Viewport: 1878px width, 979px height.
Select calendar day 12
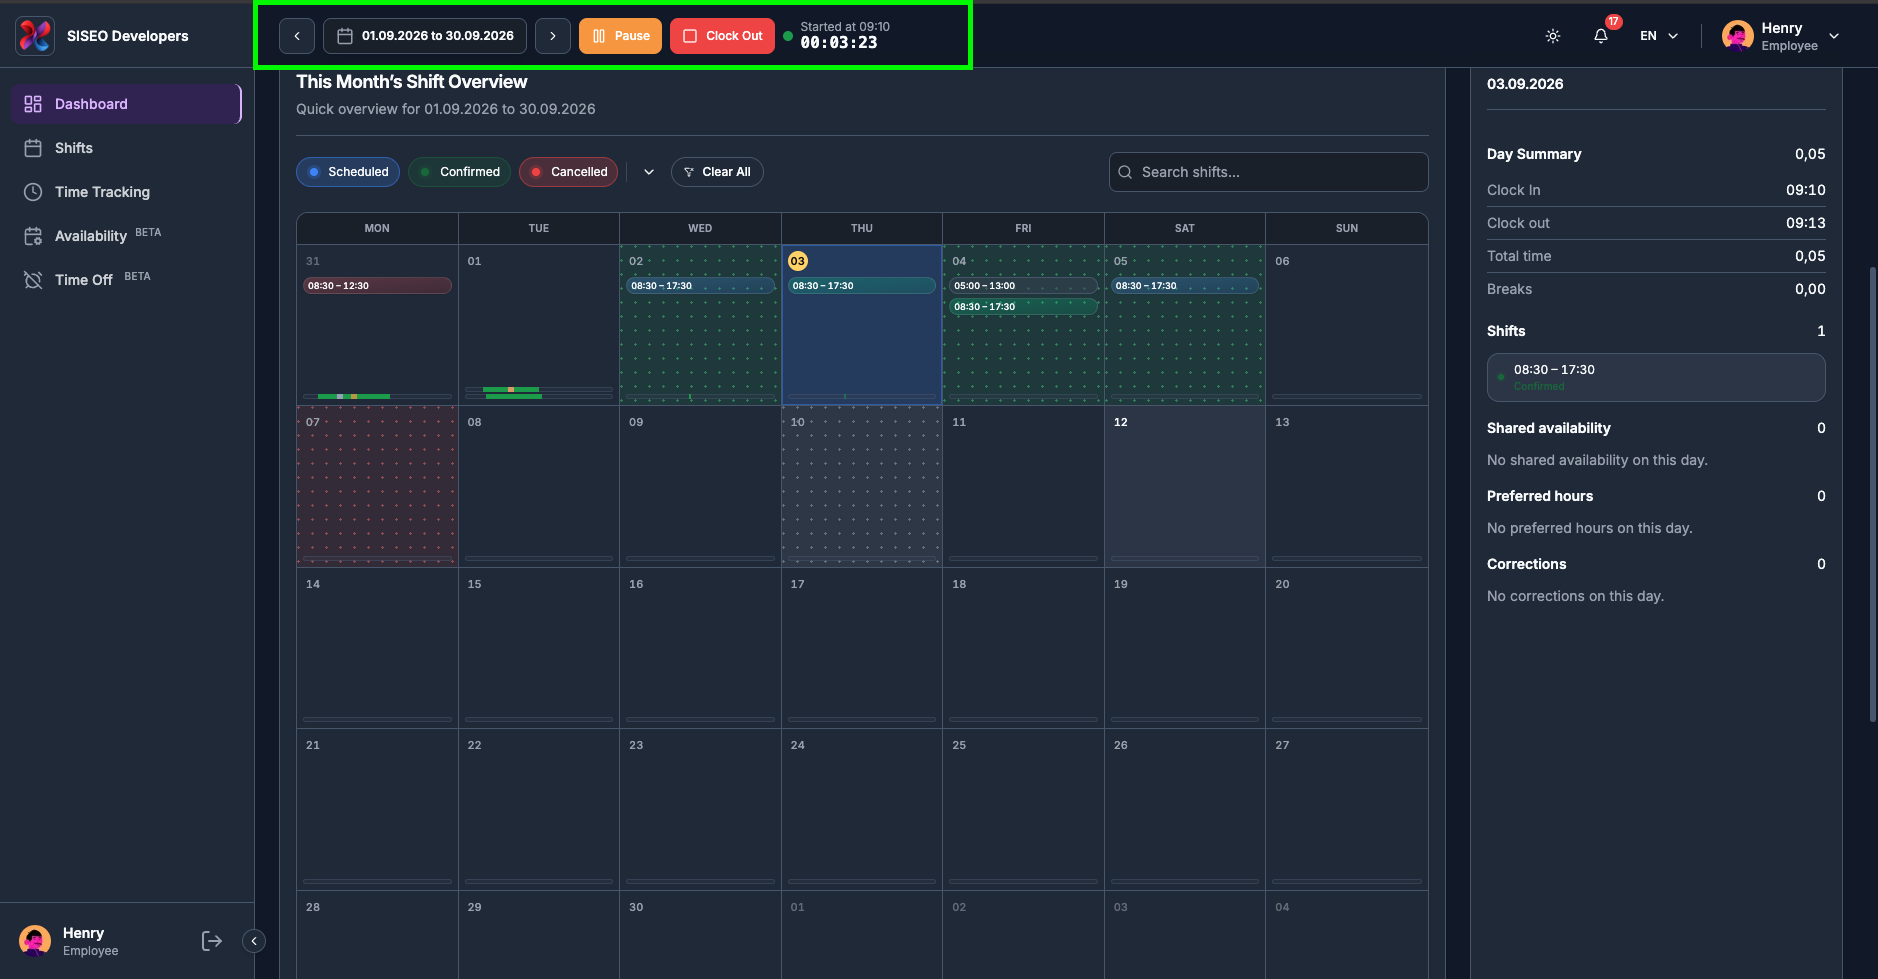click(1185, 486)
